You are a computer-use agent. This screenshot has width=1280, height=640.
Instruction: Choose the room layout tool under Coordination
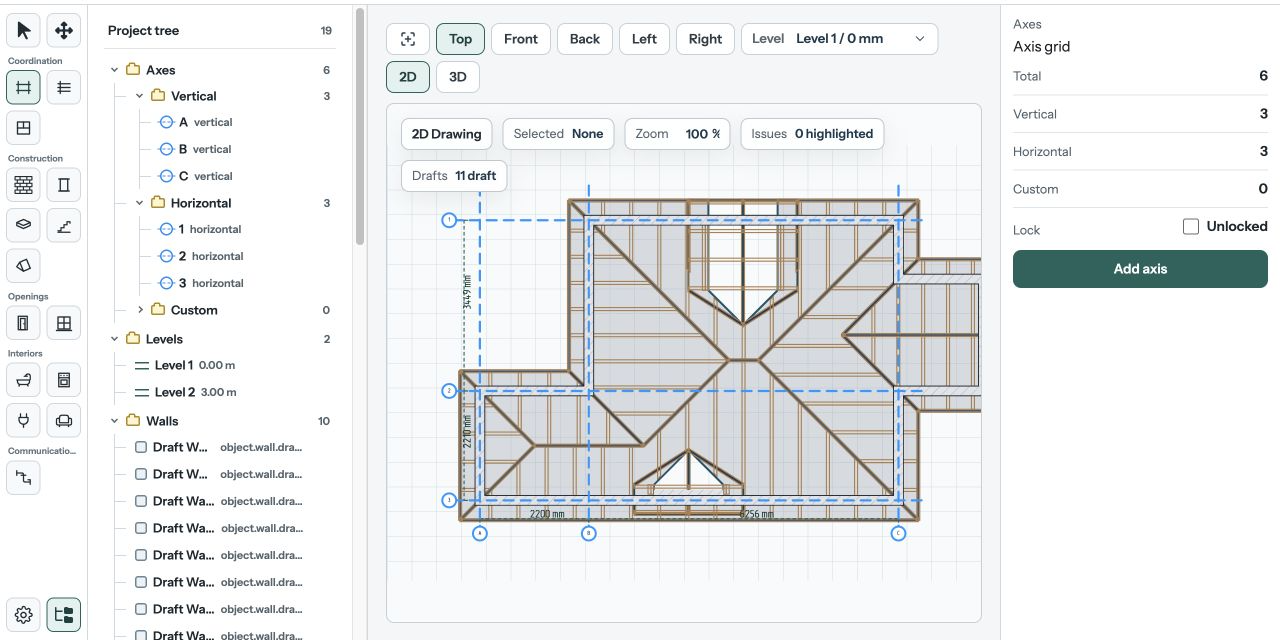[x=24, y=128]
